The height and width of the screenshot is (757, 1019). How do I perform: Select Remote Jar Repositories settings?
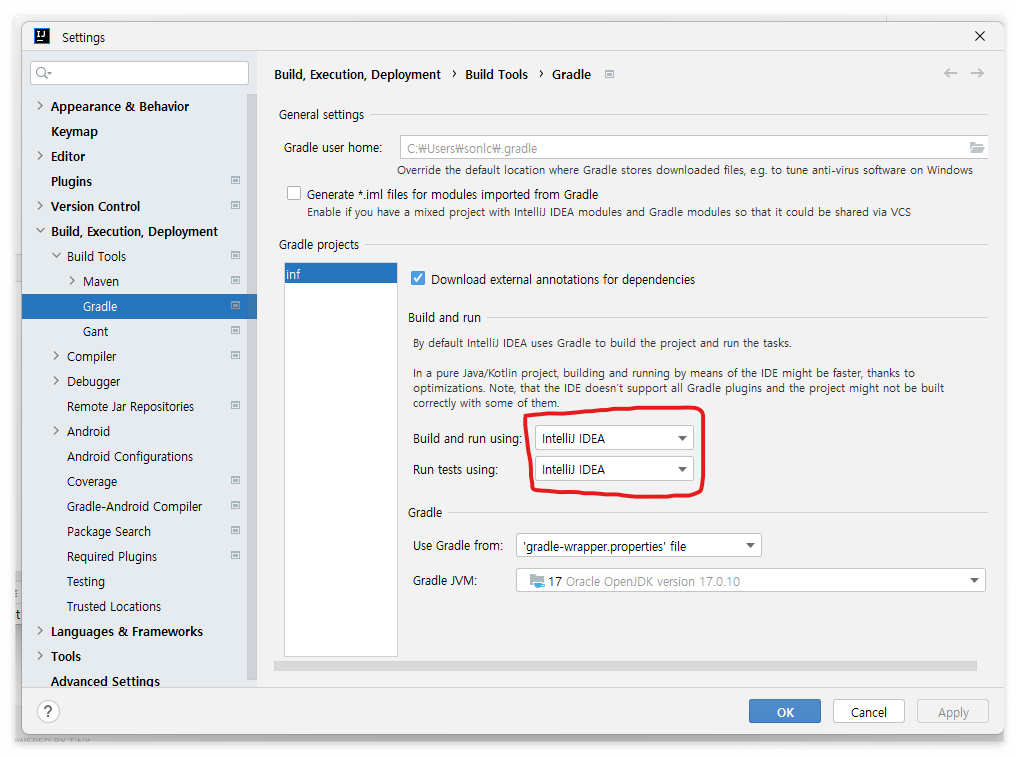131,406
